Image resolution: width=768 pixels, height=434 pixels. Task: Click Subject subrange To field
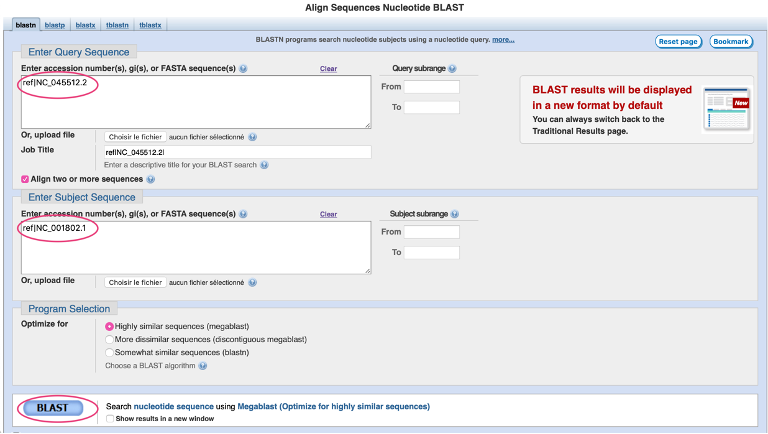click(x=432, y=253)
